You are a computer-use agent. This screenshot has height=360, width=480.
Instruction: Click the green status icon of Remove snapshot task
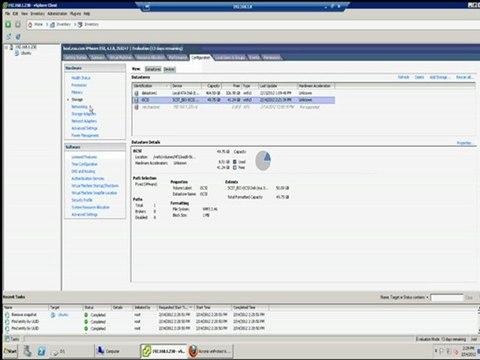point(86,315)
